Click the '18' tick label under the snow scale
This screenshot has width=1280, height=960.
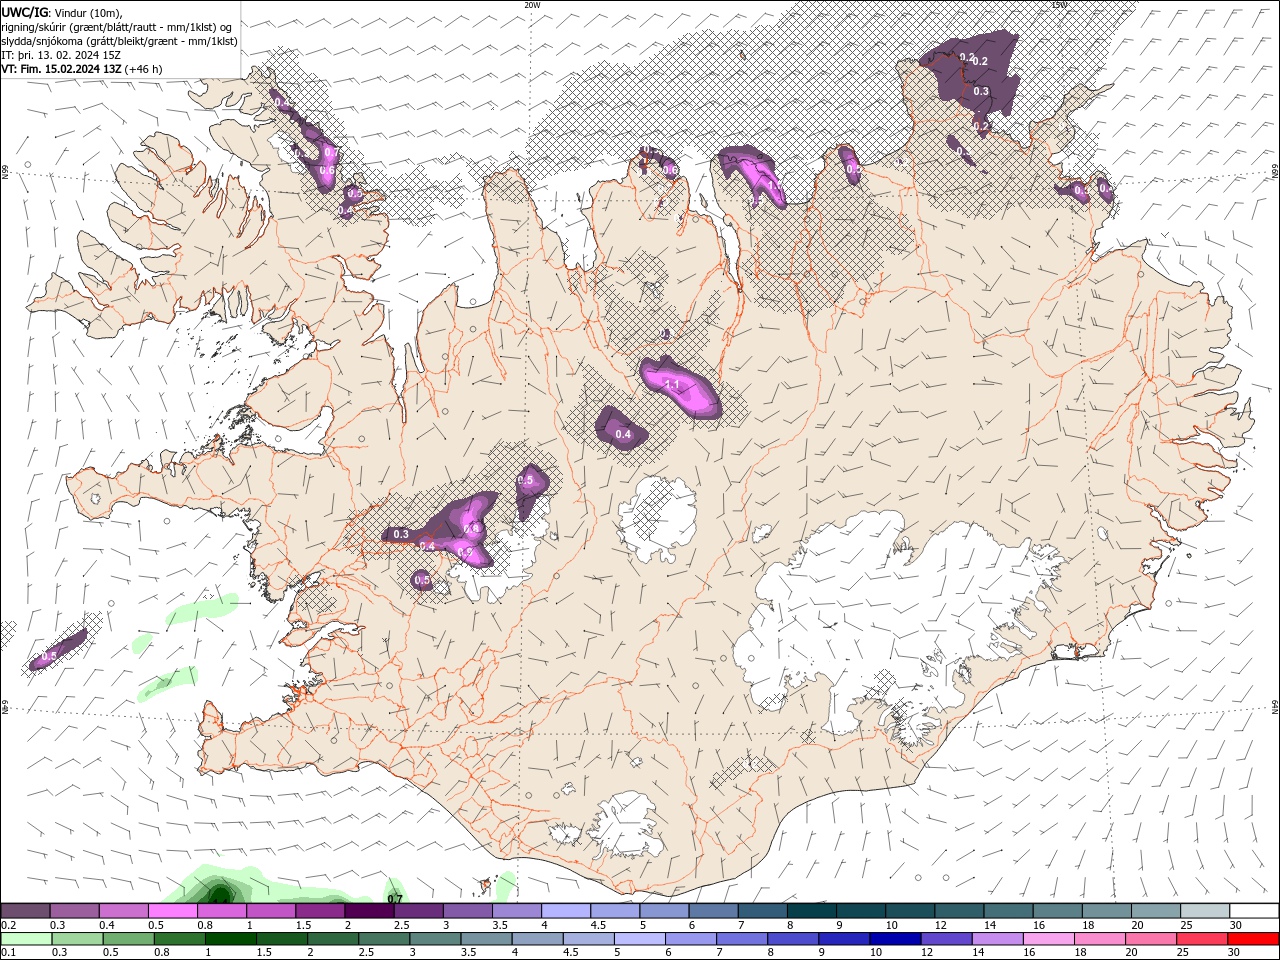(x=1086, y=925)
